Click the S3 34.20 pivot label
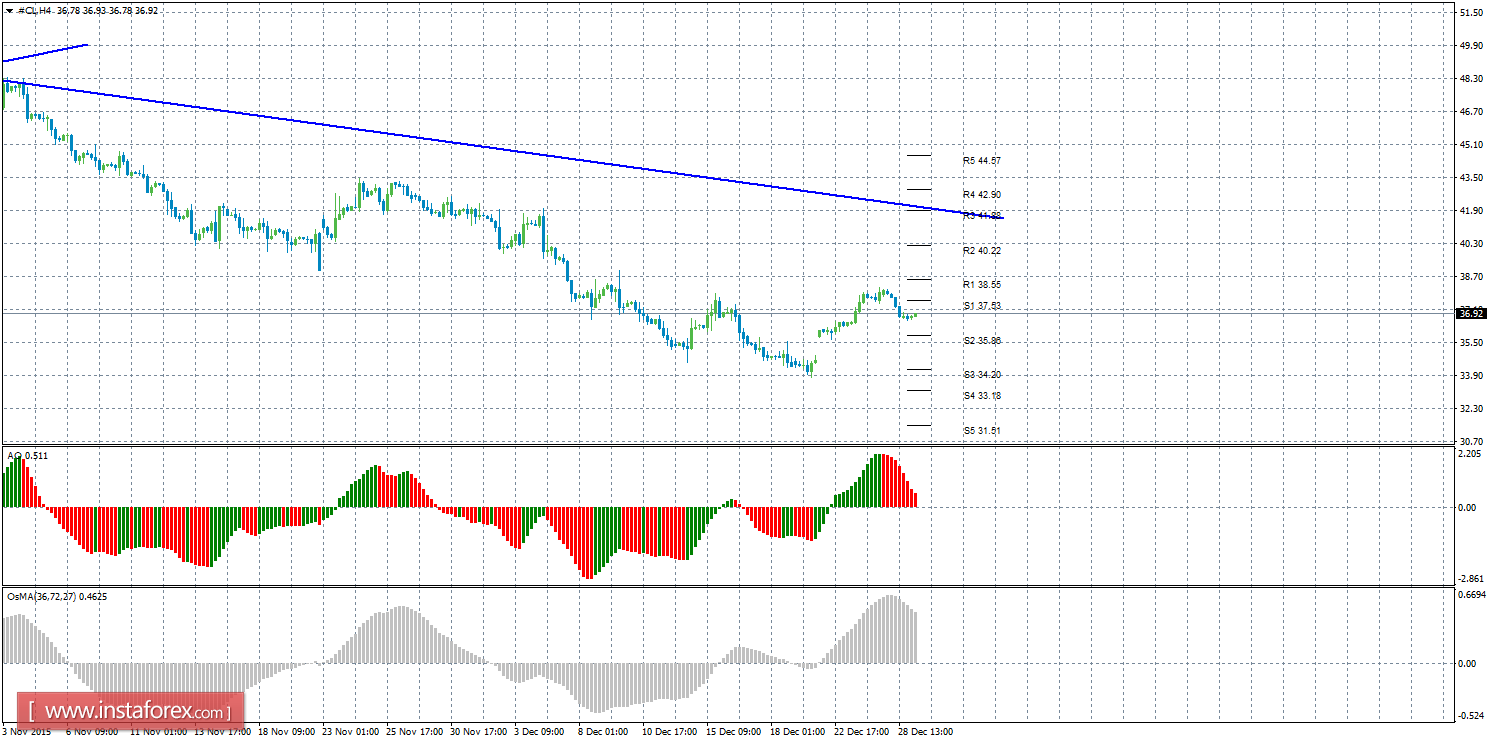This screenshot has height=743, width=1494. click(x=982, y=374)
